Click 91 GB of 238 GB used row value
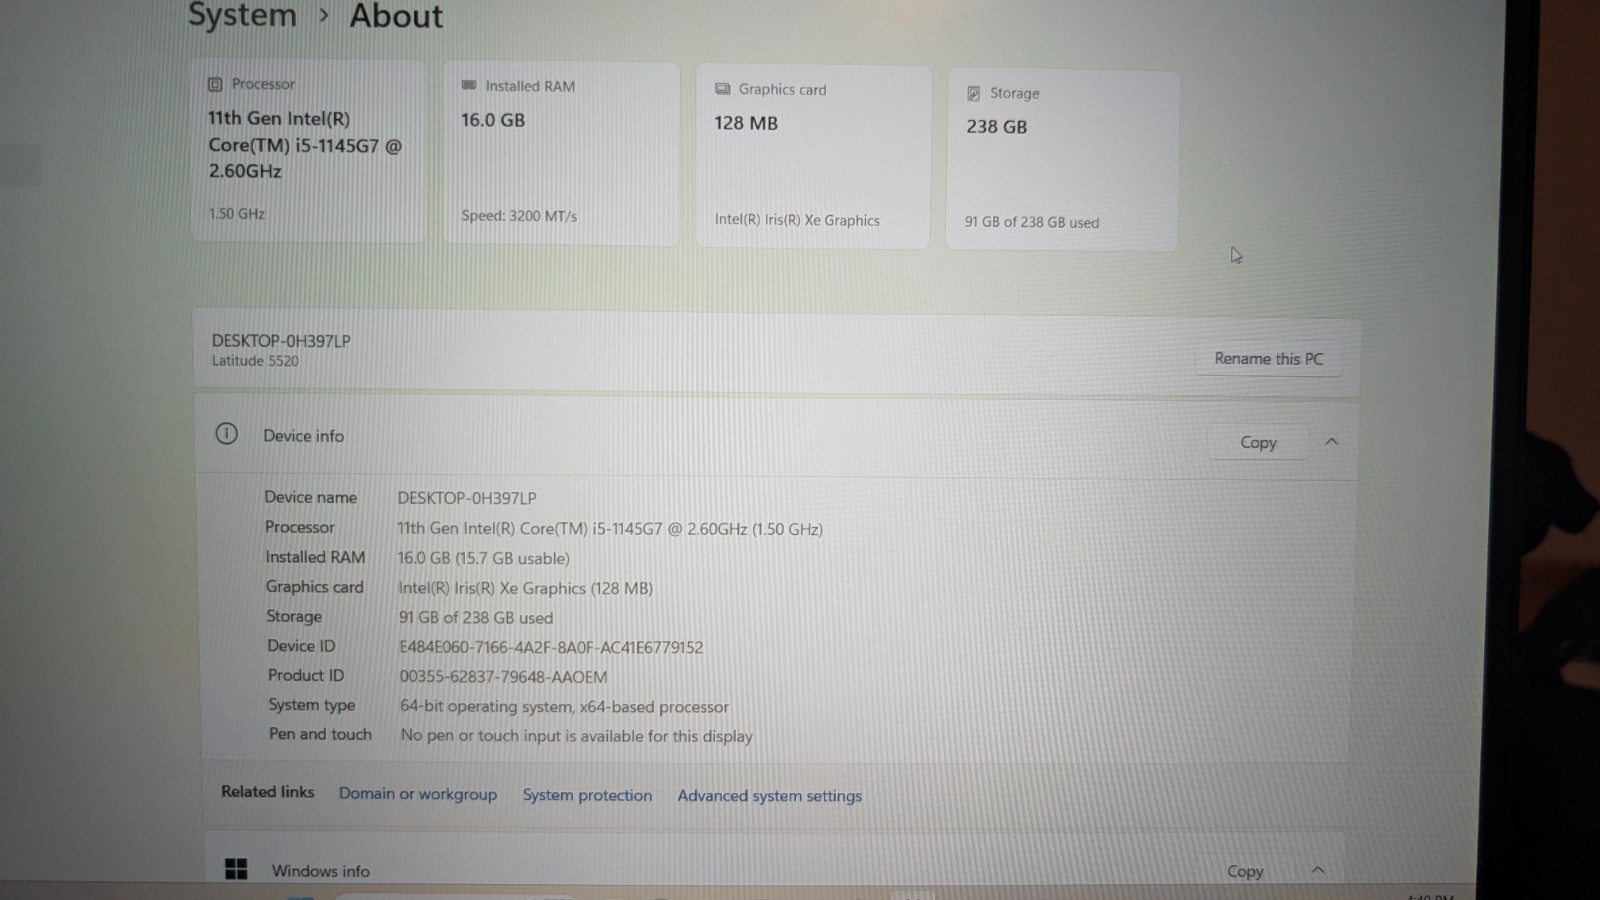The image size is (1600, 900). [475, 618]
